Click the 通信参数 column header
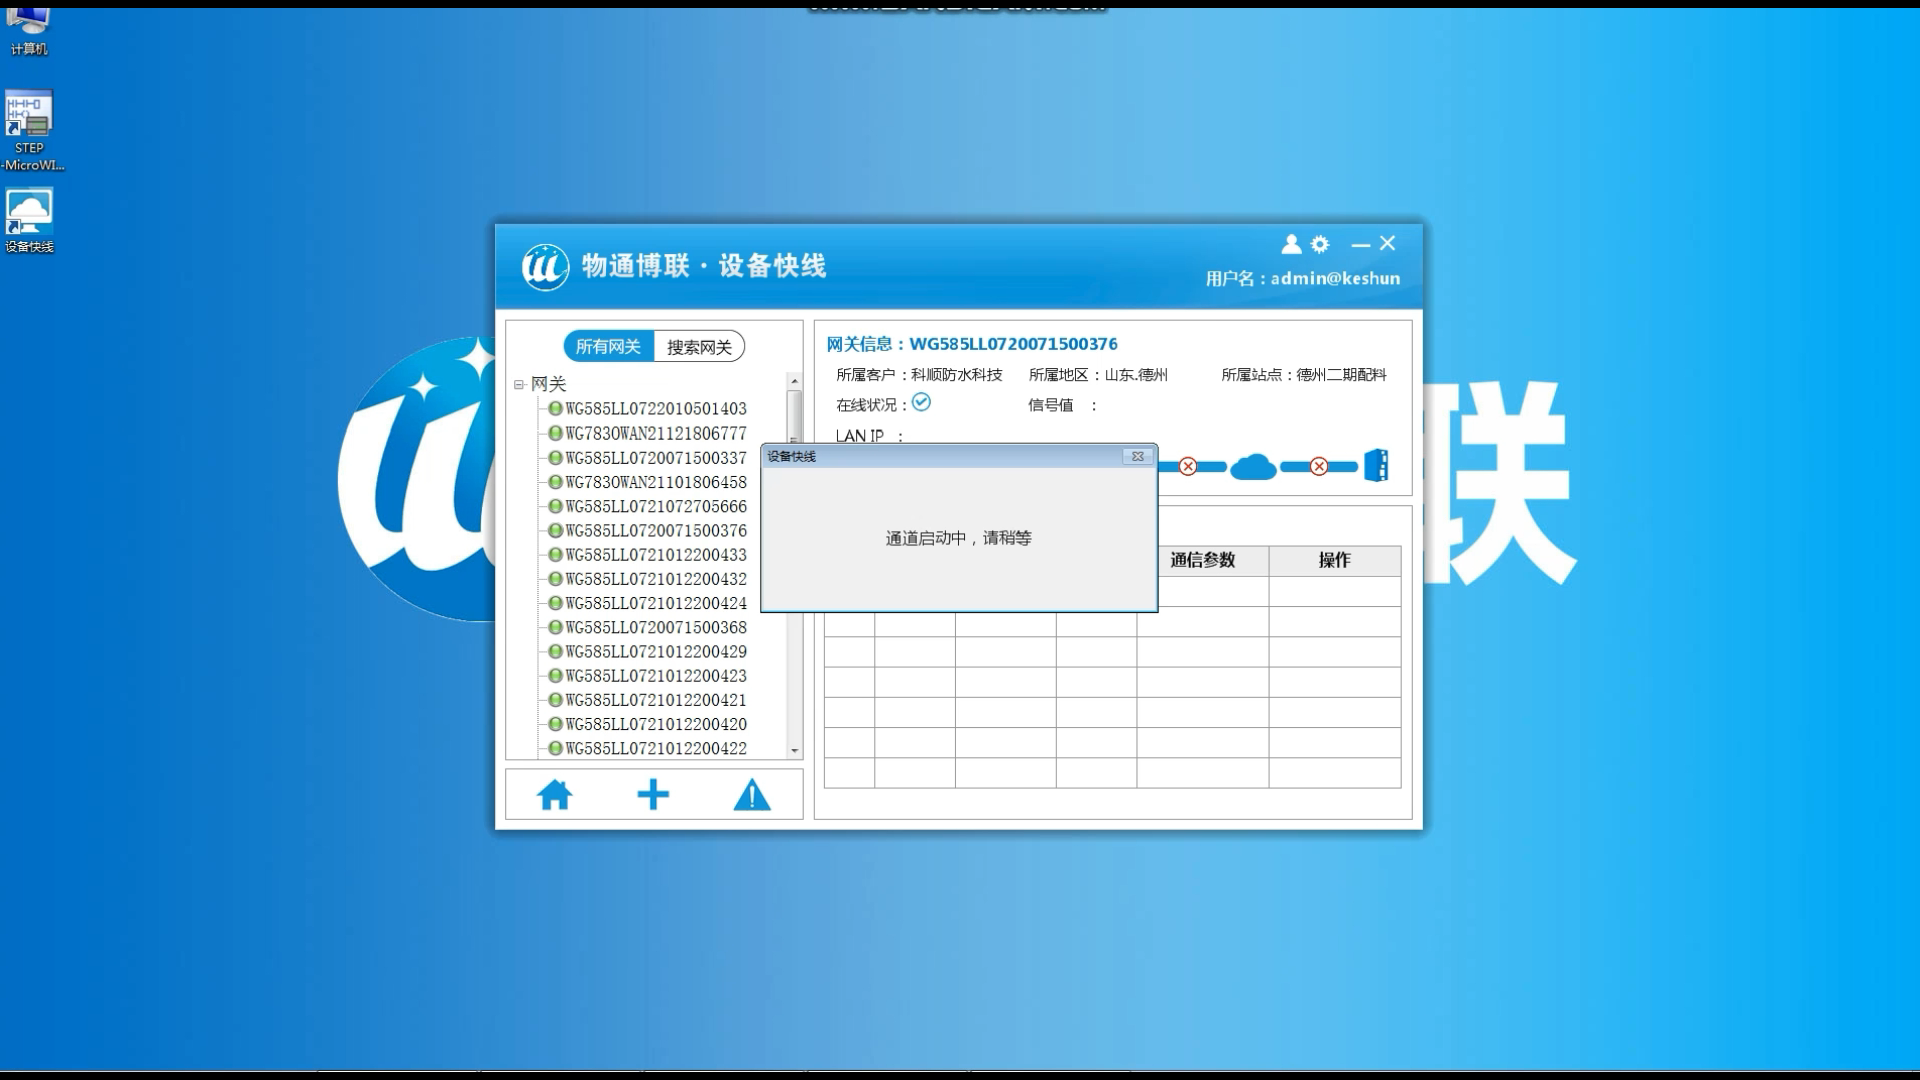This screenshot has height=1080, width=1920. pyautogui.click(x=1200, y=560)
